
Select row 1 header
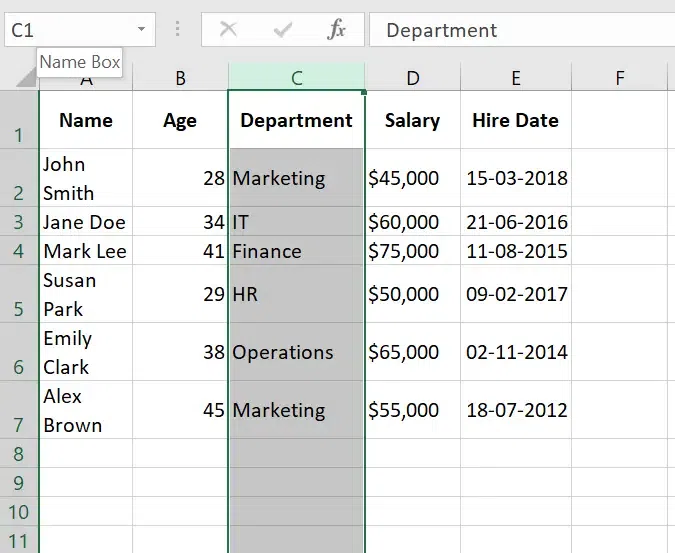[19, 120]
